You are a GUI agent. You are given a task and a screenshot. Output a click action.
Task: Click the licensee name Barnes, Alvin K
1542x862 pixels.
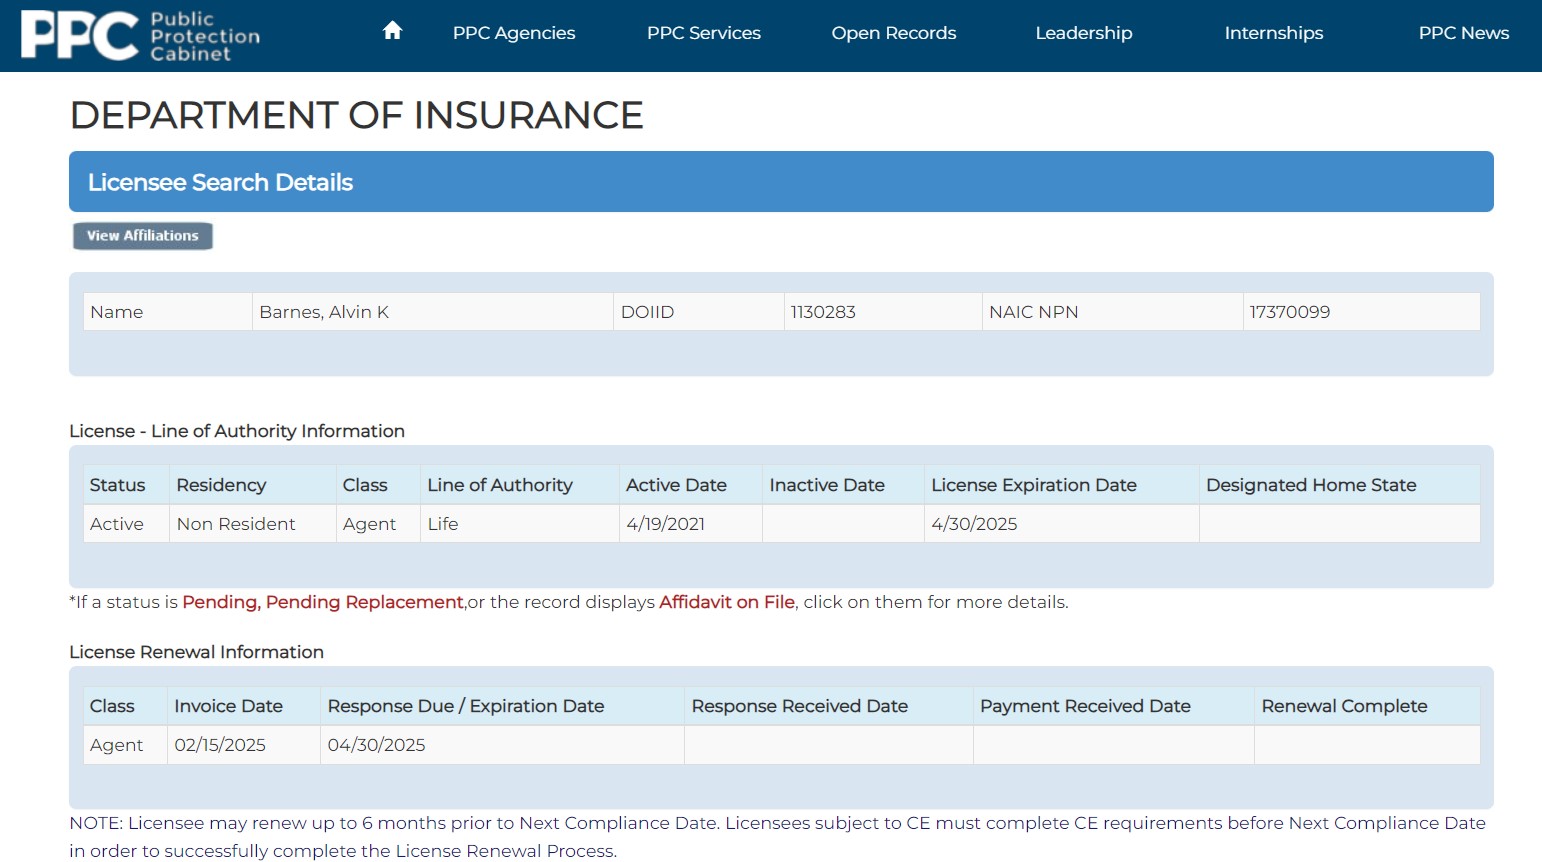[324, 312]
